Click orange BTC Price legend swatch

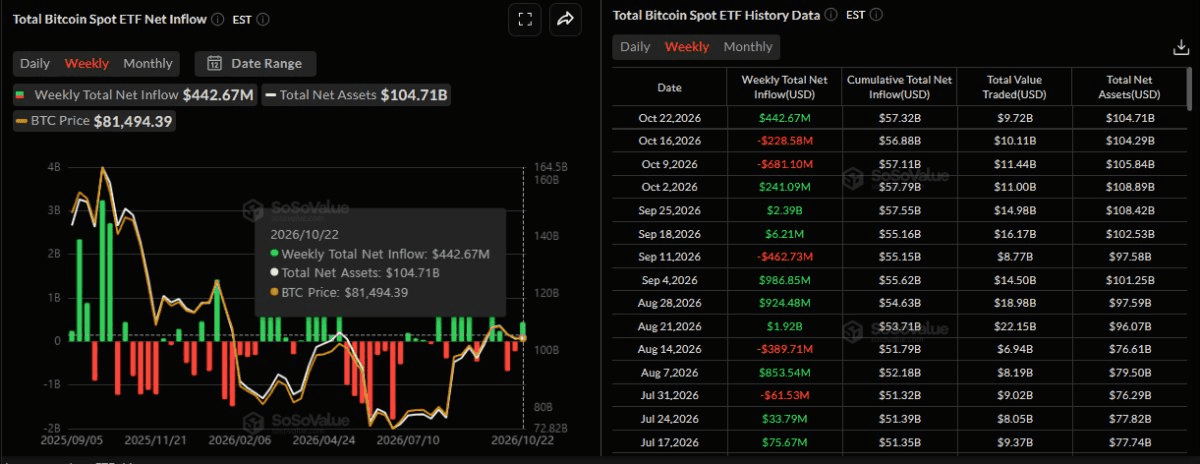(x=21, y=121)
